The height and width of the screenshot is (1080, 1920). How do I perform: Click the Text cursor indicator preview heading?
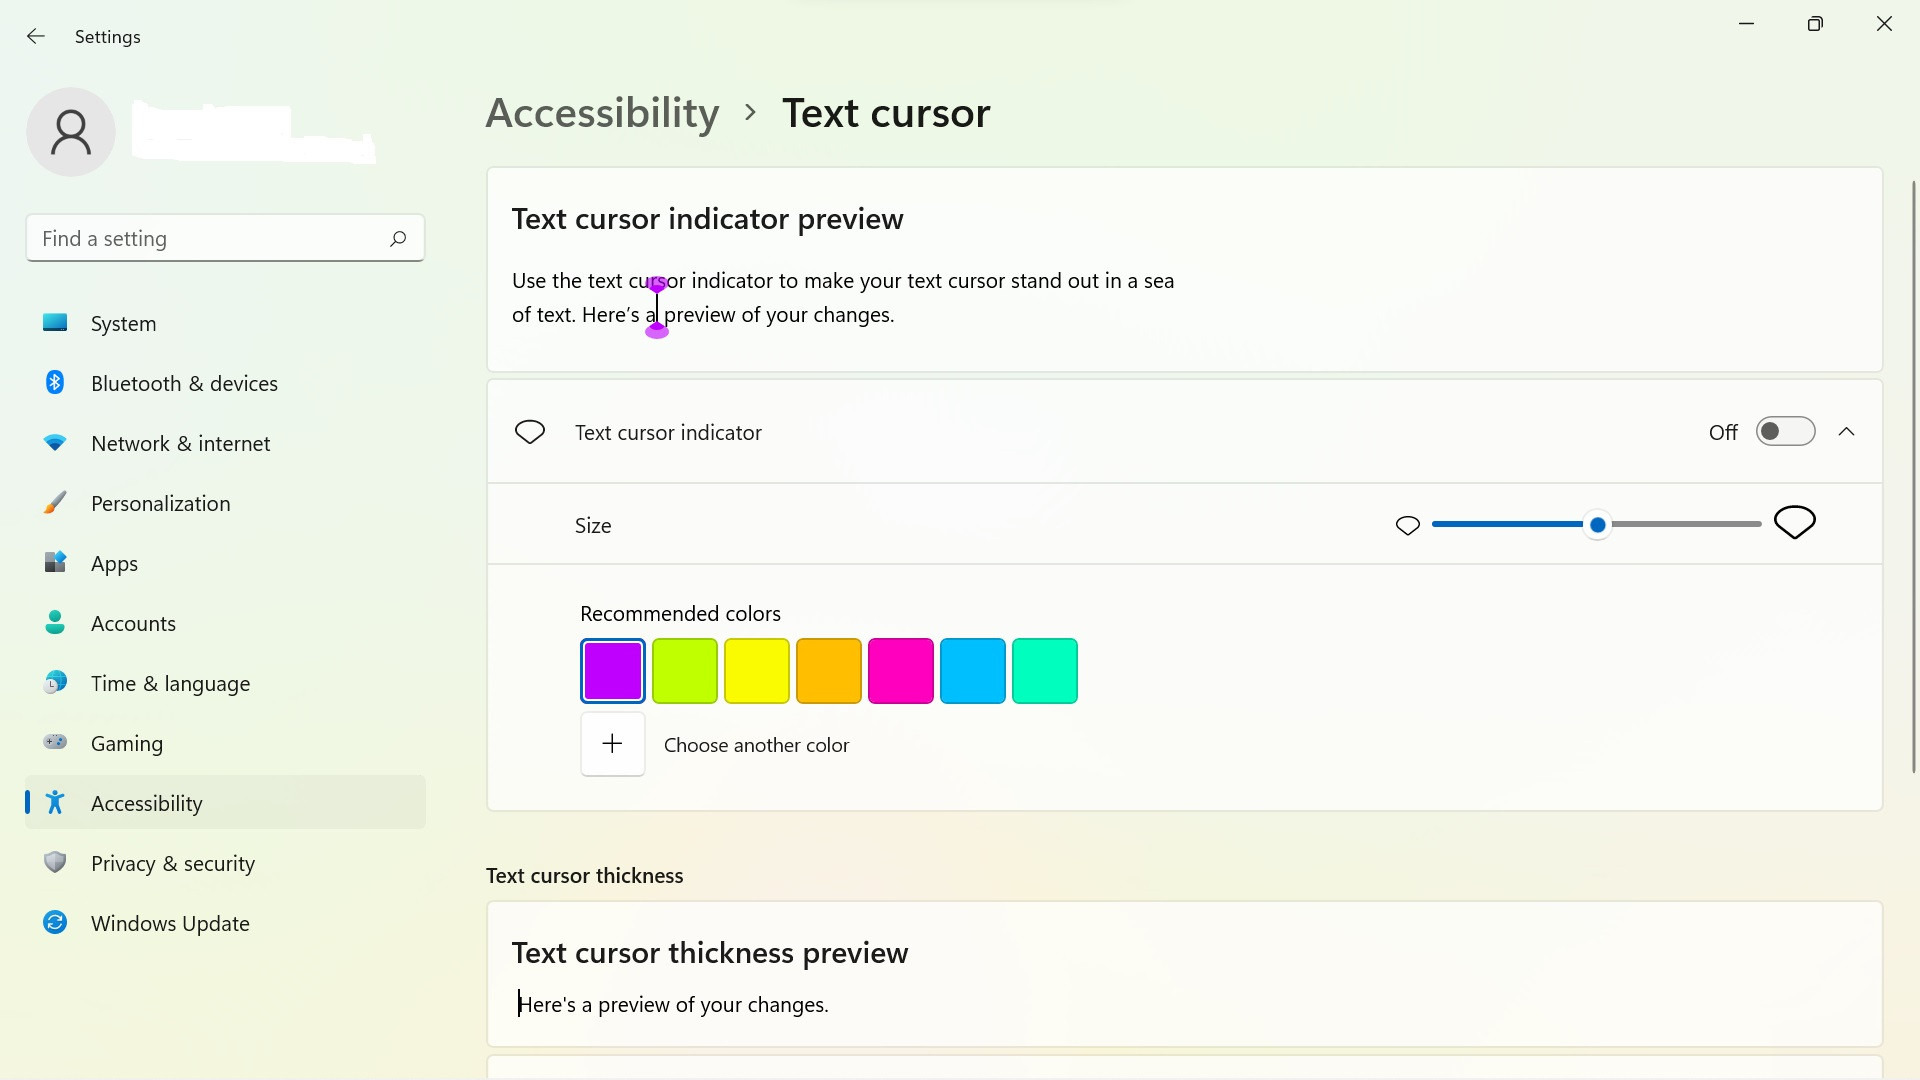pyautogui.click(x=707, y=219)
